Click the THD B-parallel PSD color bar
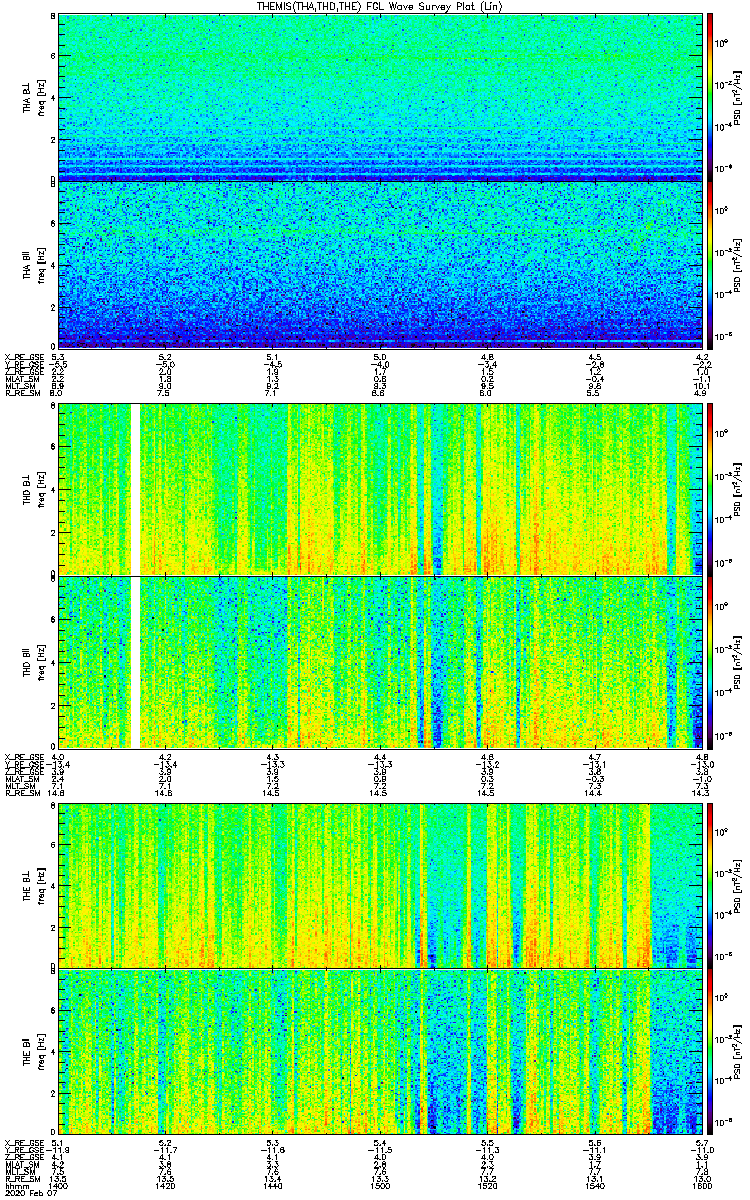Screen dimensions: 750x1200 click(x=711, y=662)
